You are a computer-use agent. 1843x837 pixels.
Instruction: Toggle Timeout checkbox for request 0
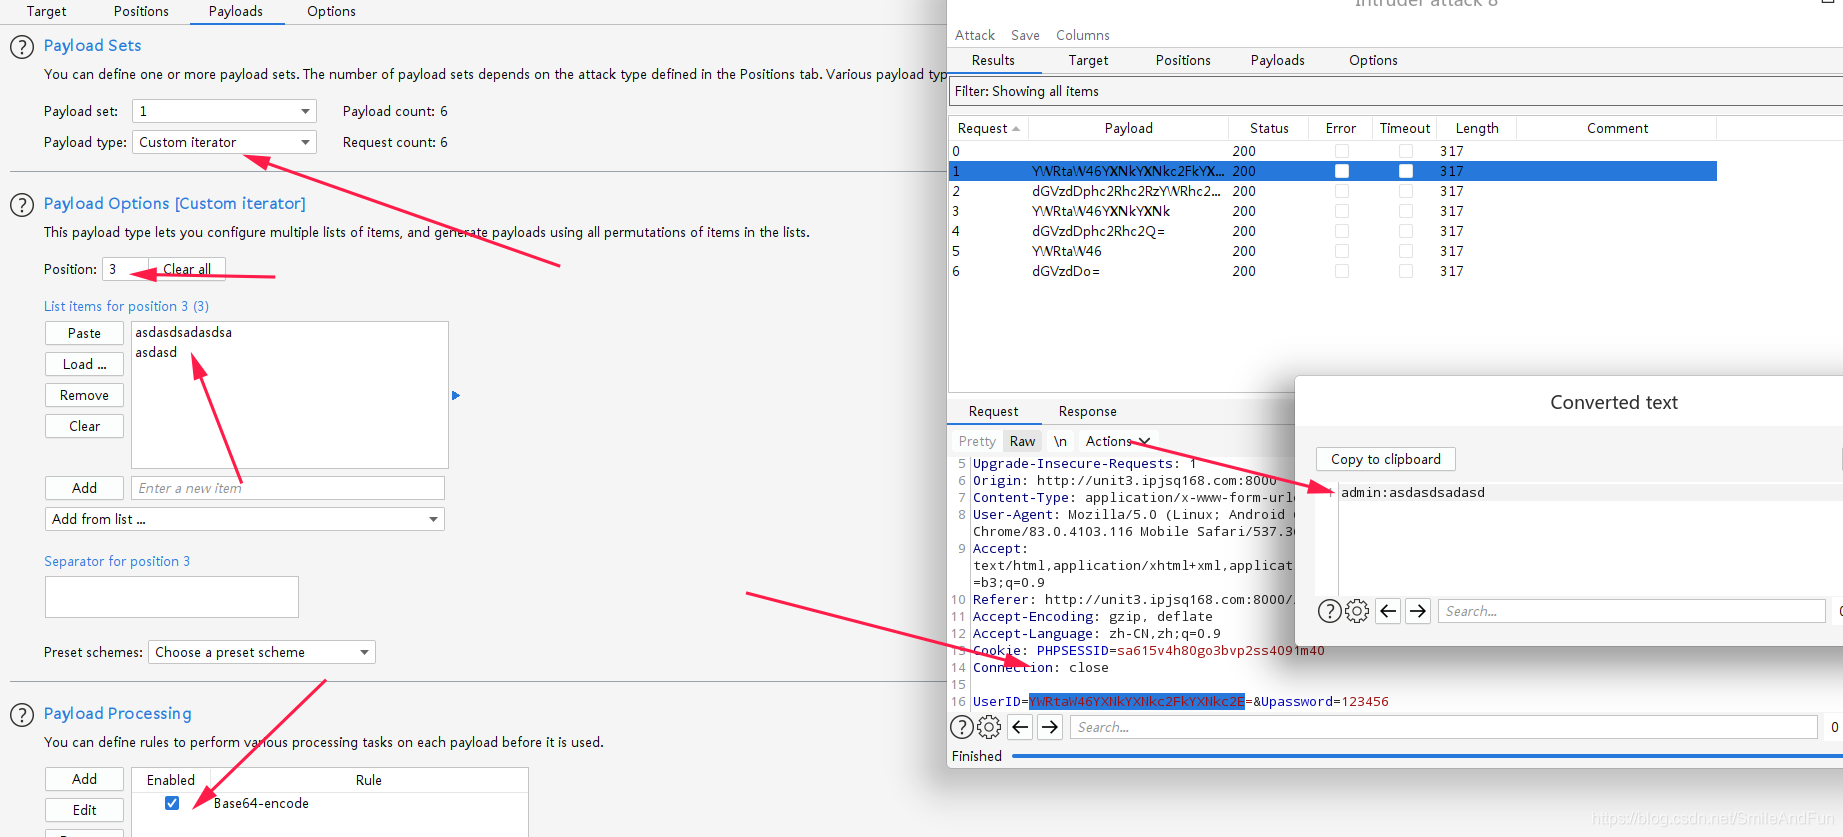click(x=1406, y=151)
